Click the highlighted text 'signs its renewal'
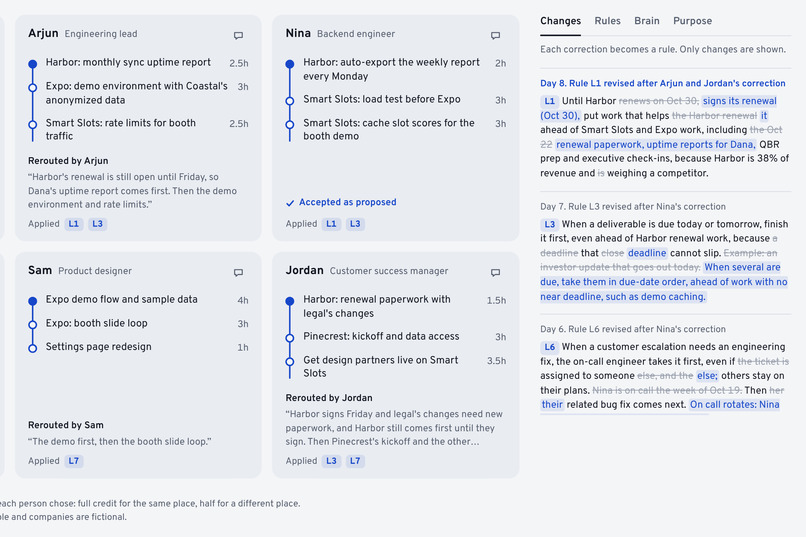This screenshot has height=537, width=806. [x=740, y=101]
